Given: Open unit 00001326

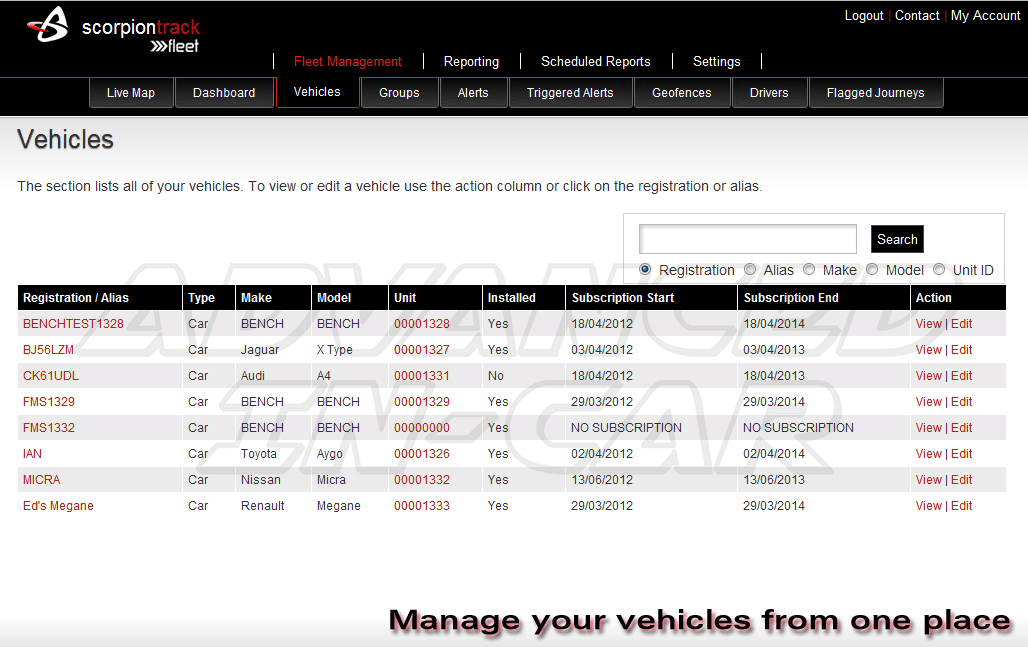Looking at the screenshot, I should pyautogui.click(x=422, y=454).
